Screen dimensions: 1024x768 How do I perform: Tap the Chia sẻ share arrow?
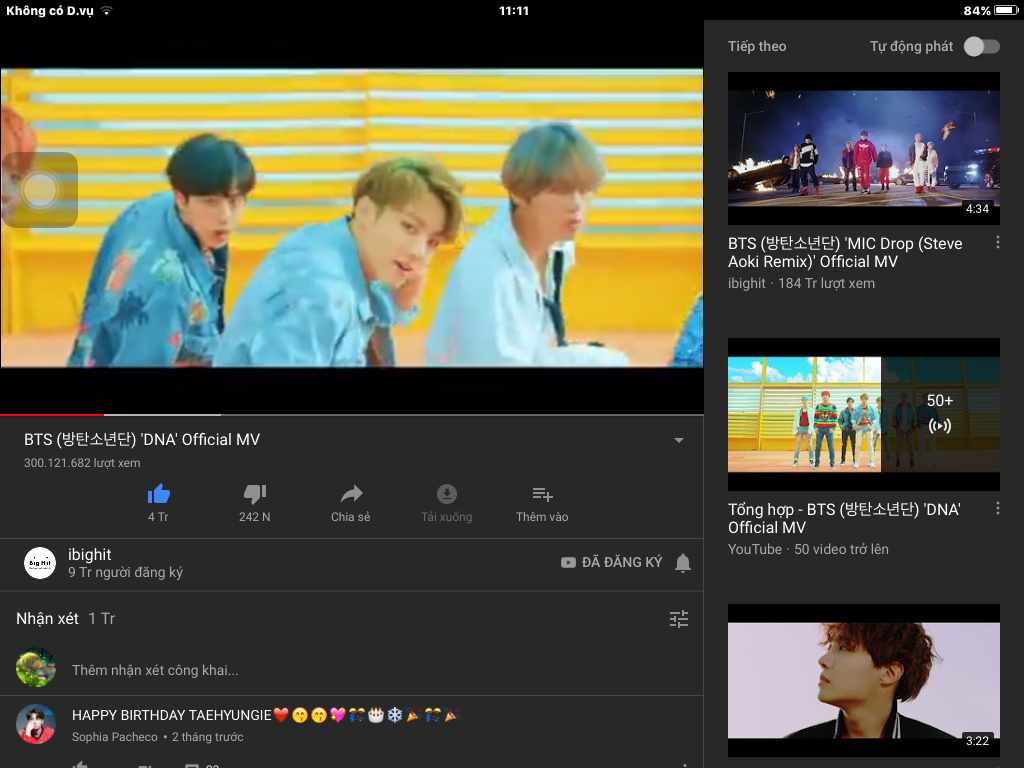(x=351, y=494)
